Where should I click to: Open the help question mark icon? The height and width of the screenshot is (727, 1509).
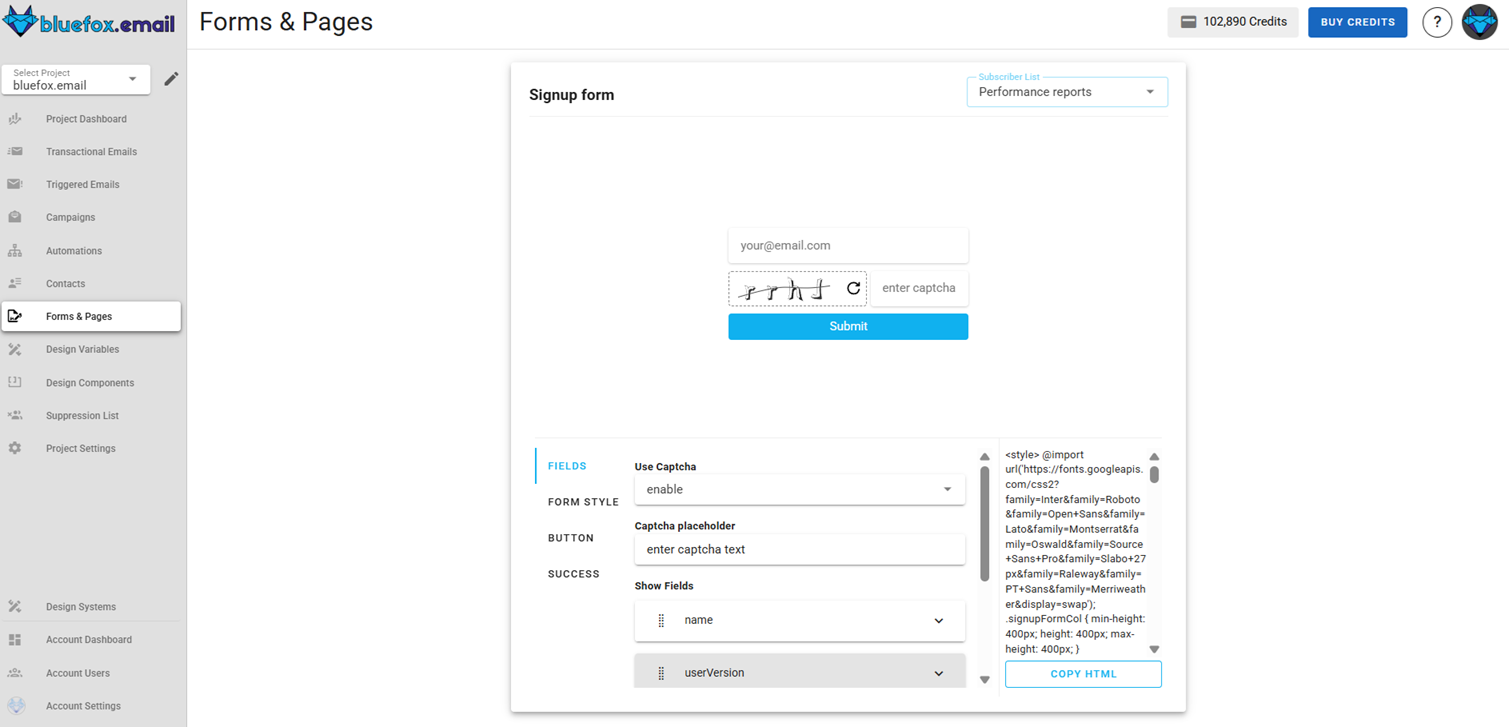tap(1437, 21)
